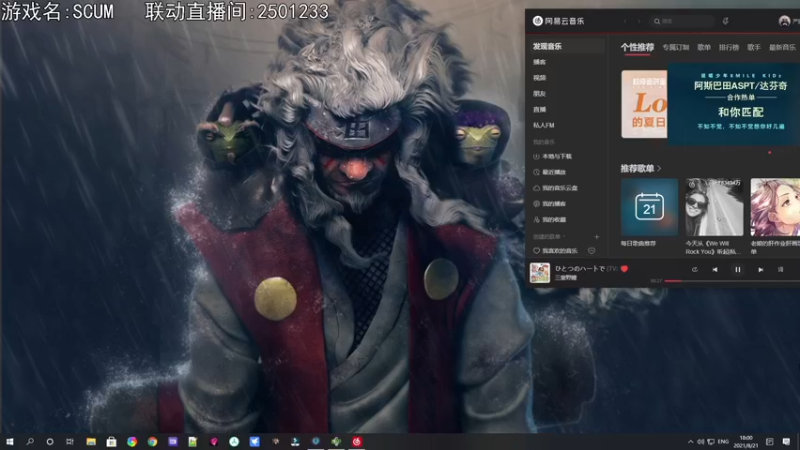
Task: Switch to 歌手 tab
Action: 754,47
